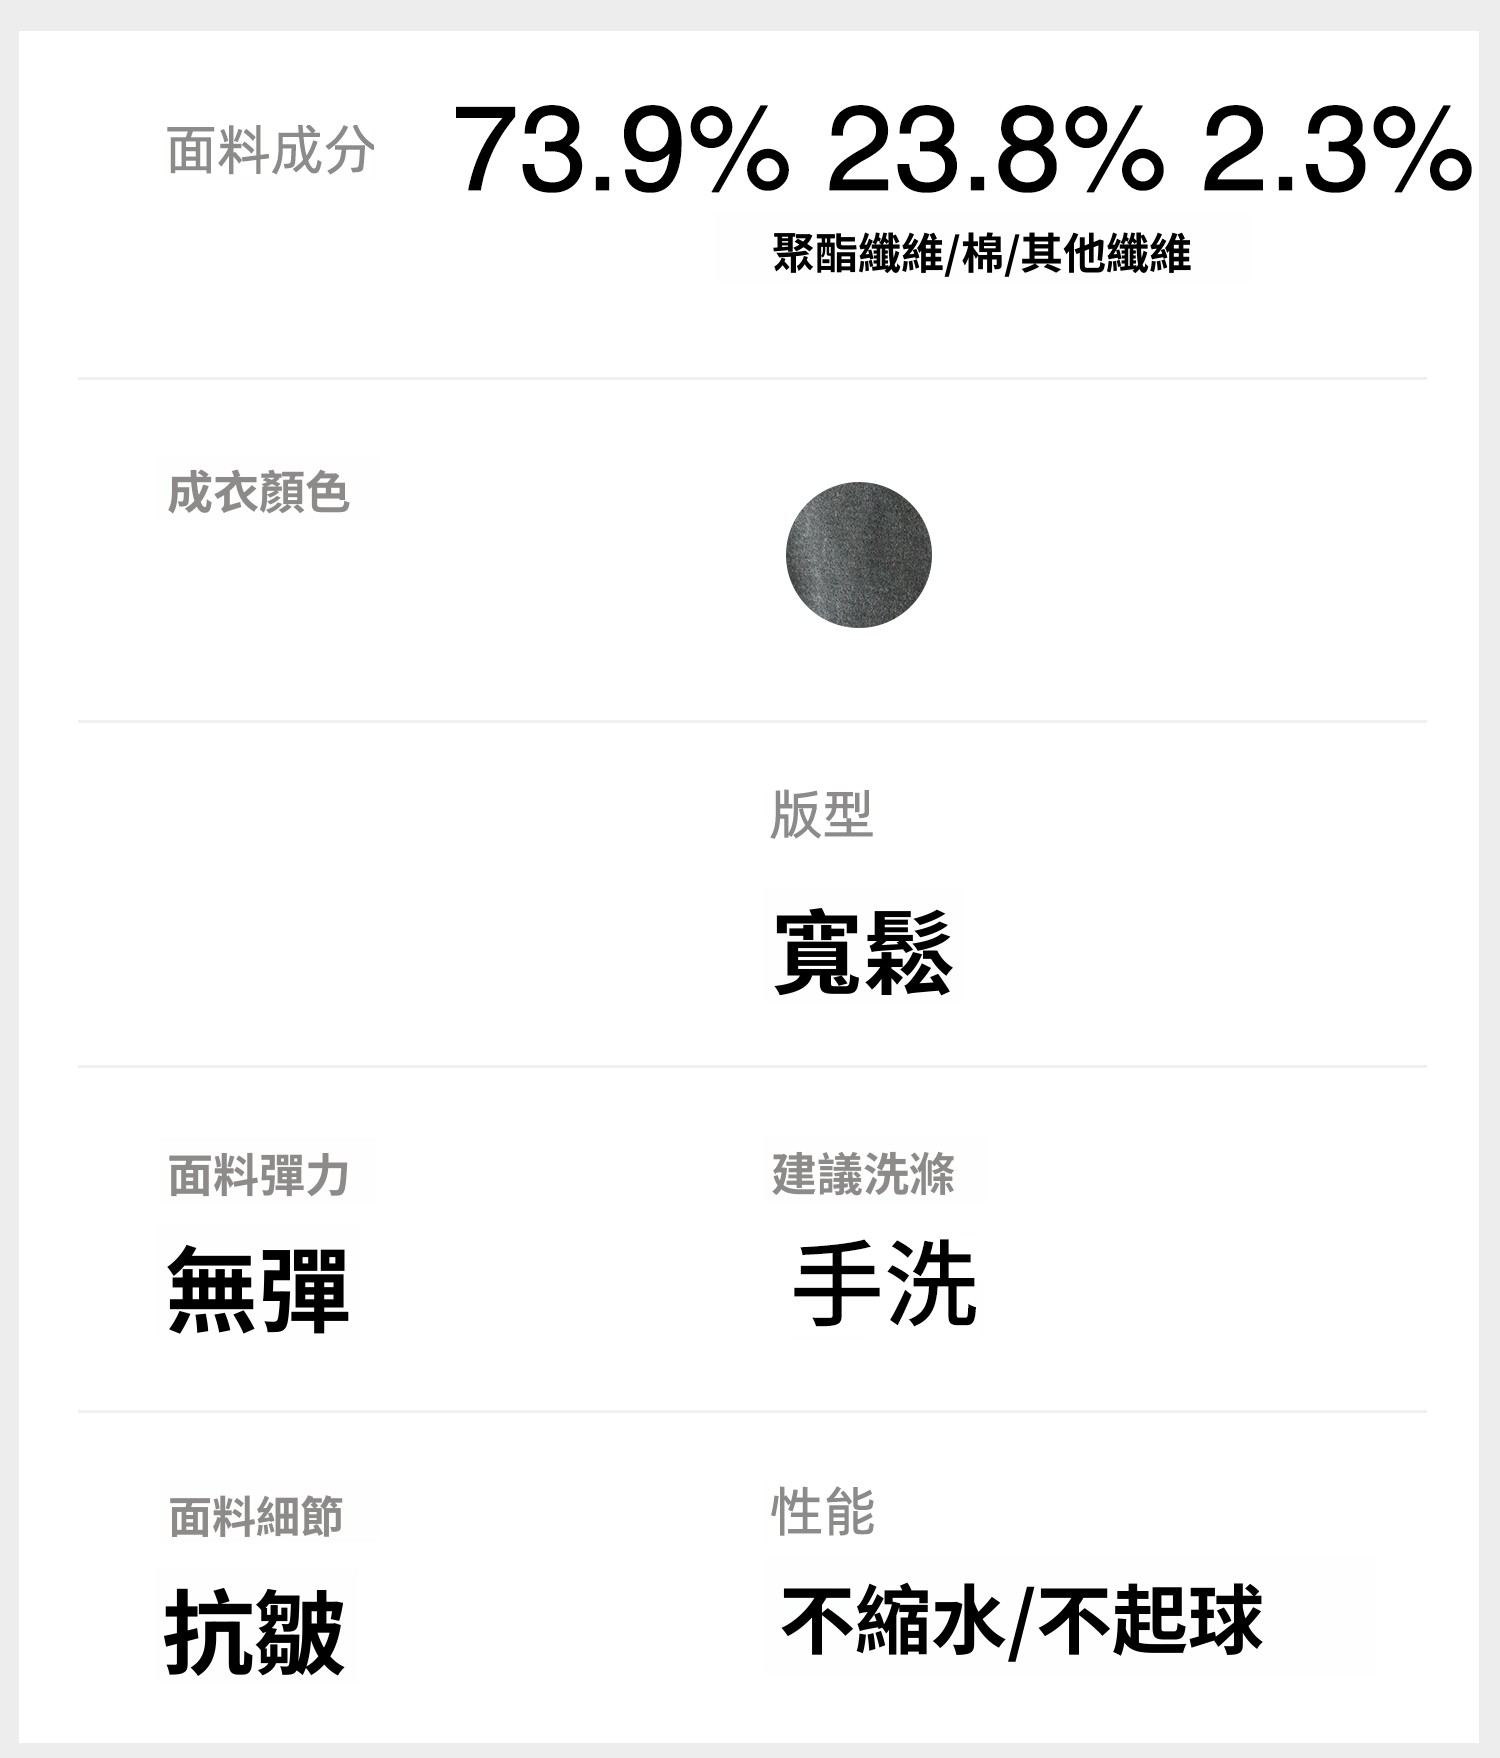Click the 23.8% percentage figure

(995, 150)
